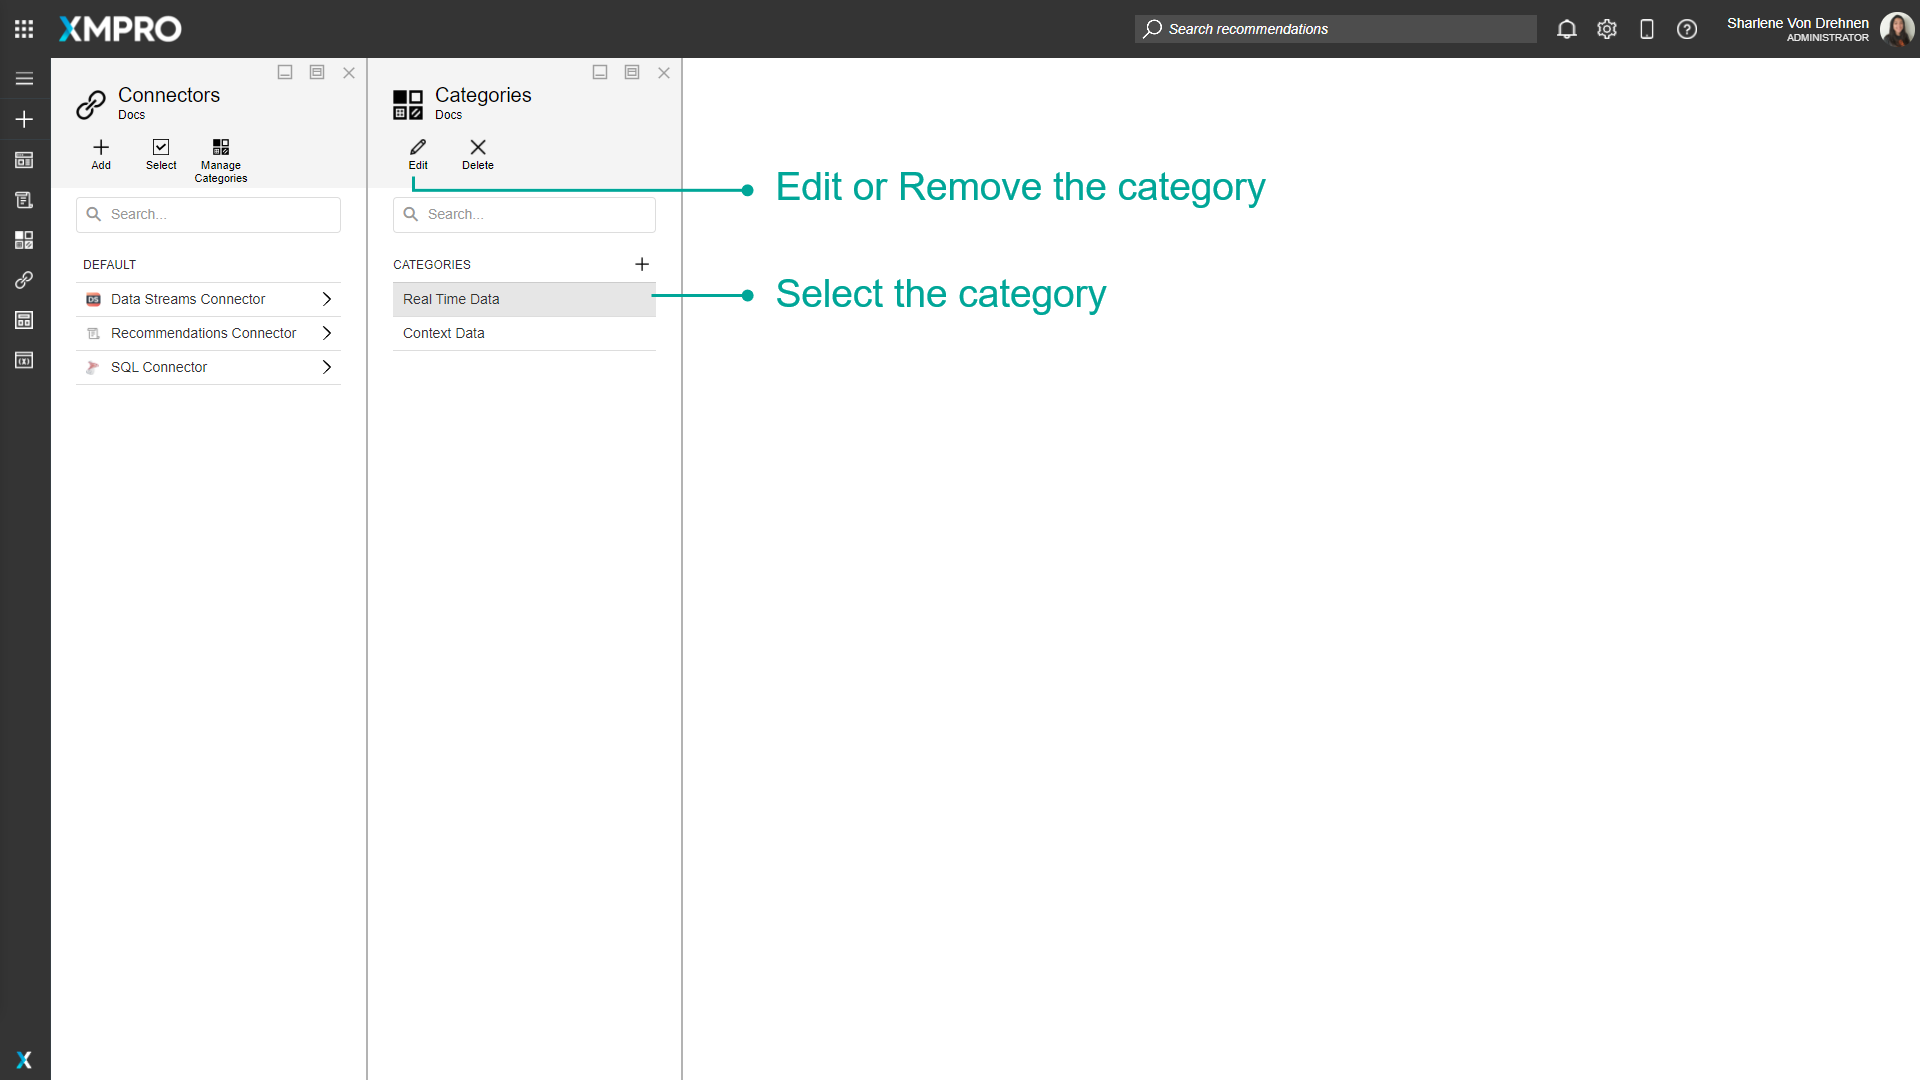This screenshot has height=1080, width=1920.
Task: Open the app launcher grid icon
Action: pos(24,28)
